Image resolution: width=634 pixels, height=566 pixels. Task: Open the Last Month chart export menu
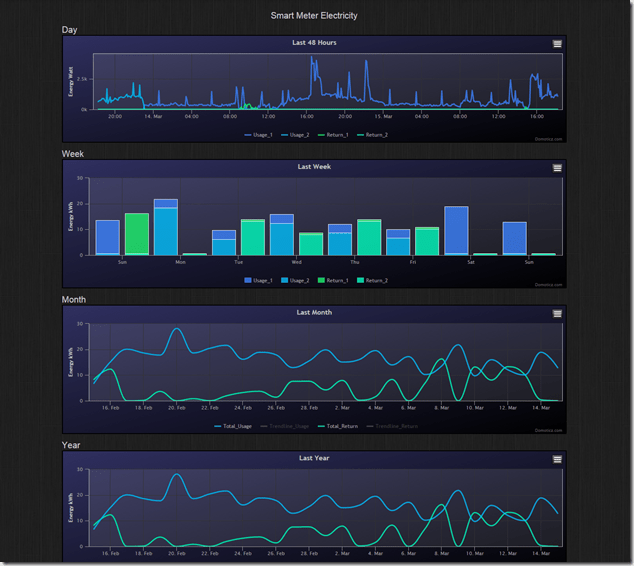[x=557, y=313]
